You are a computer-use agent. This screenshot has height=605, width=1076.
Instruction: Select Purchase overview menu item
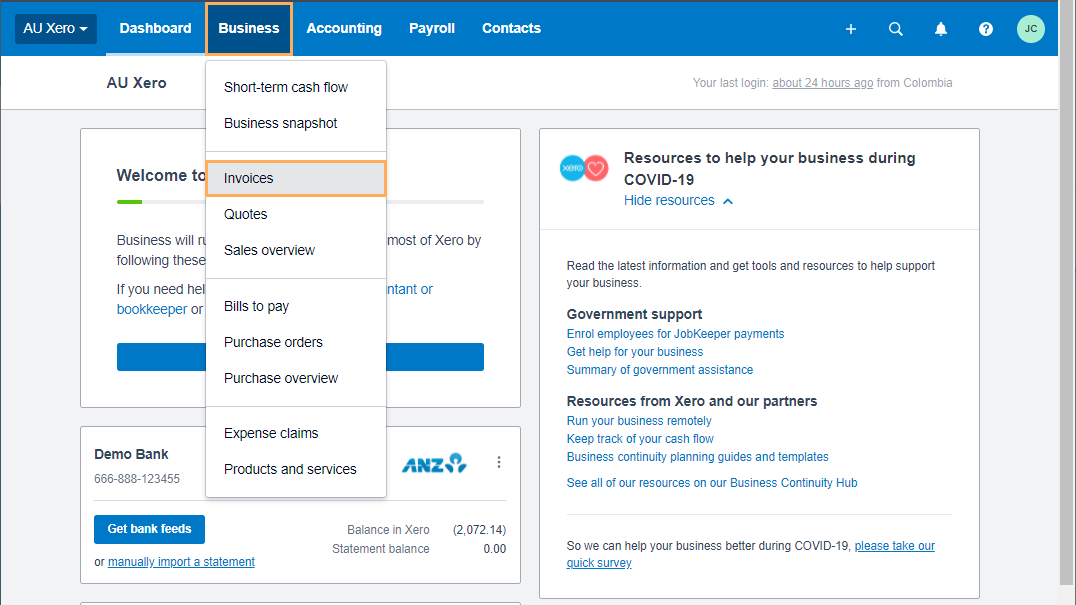(296, 378)
